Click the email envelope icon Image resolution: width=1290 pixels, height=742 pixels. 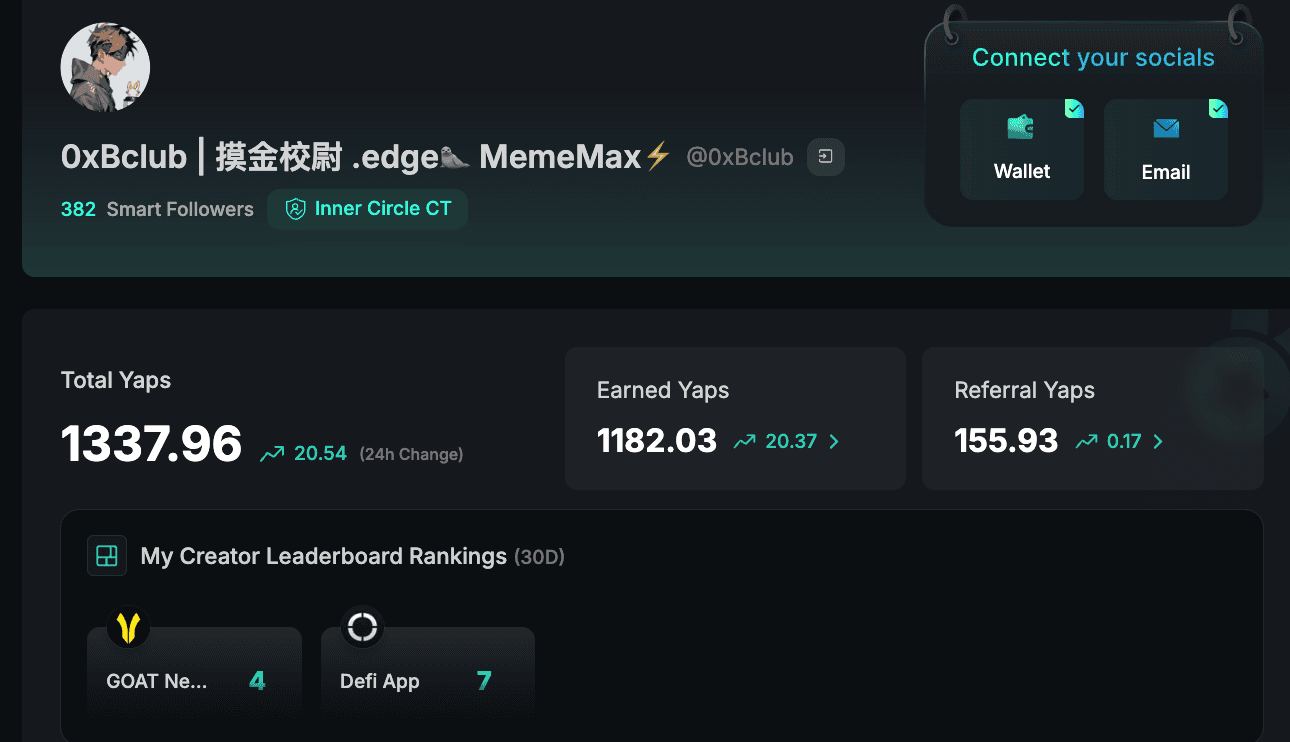tap(1166, 128)
